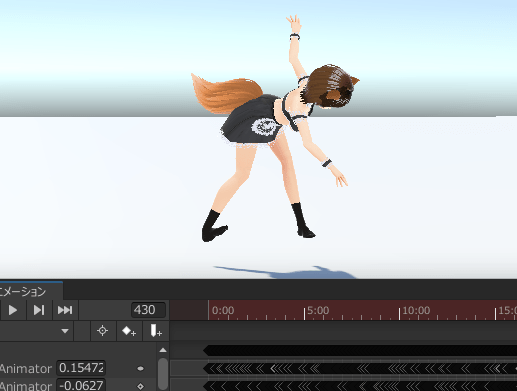Click the property list scroll up arrow

163,350
